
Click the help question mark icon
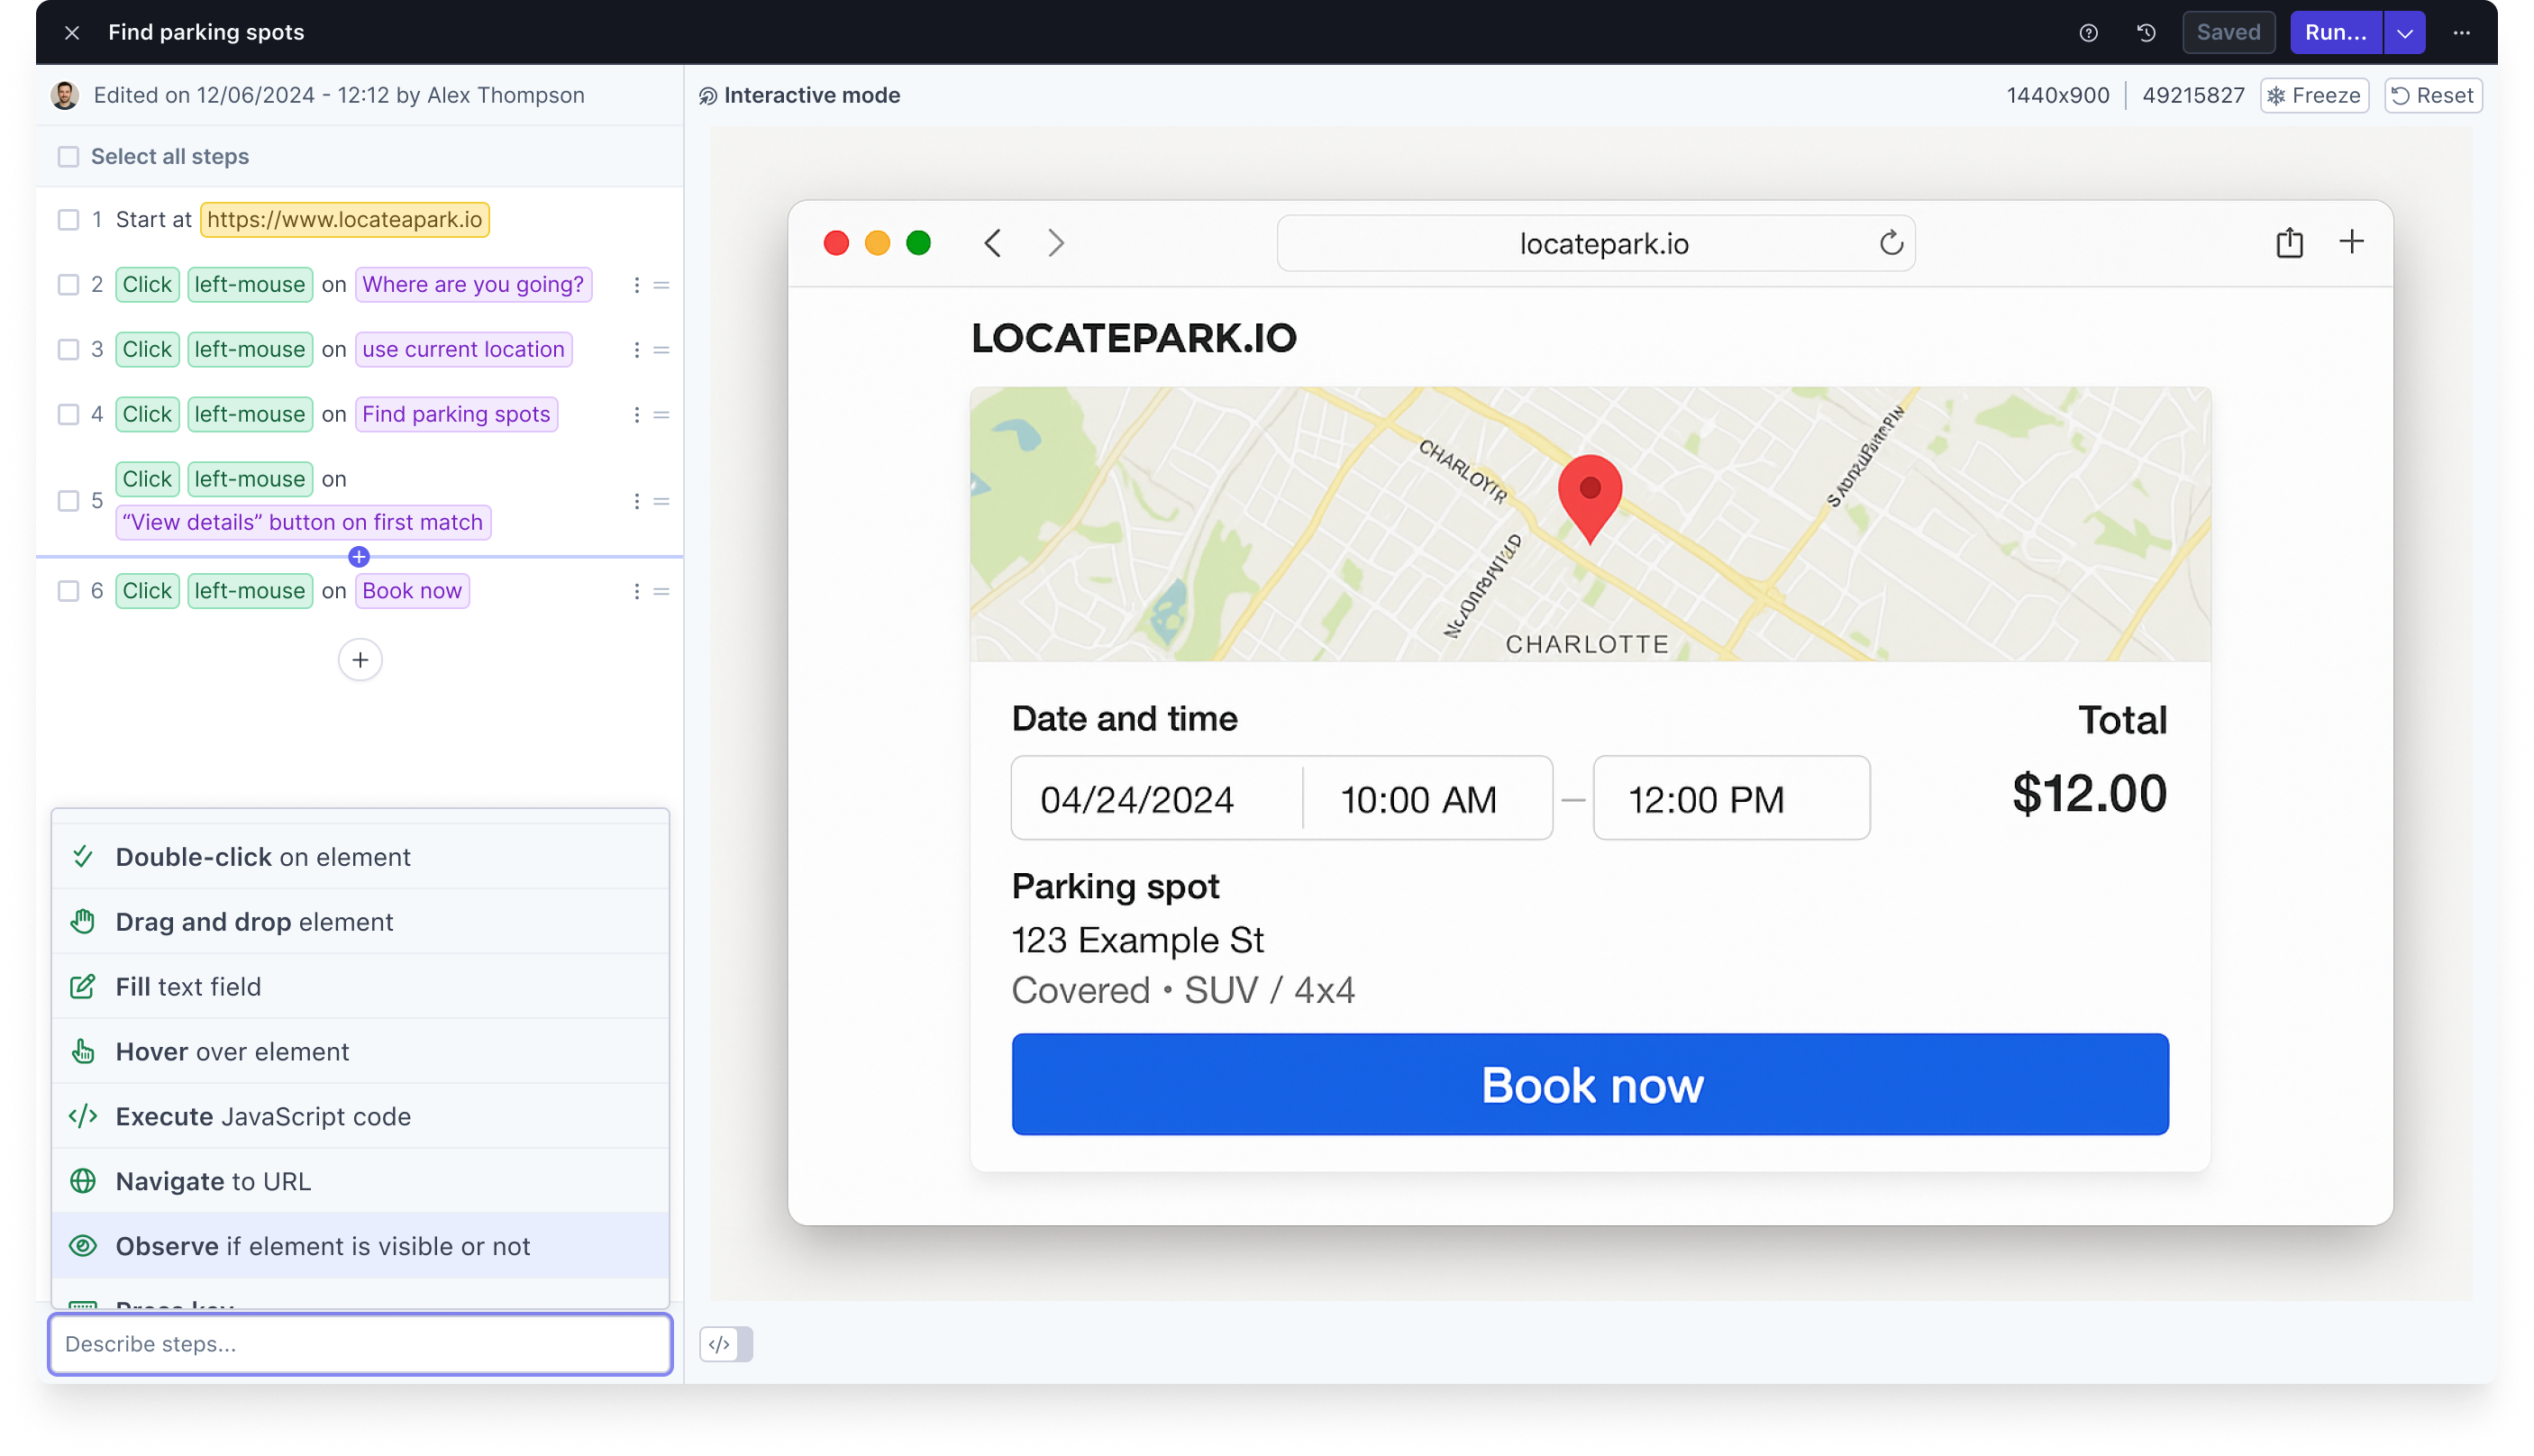2088,33
